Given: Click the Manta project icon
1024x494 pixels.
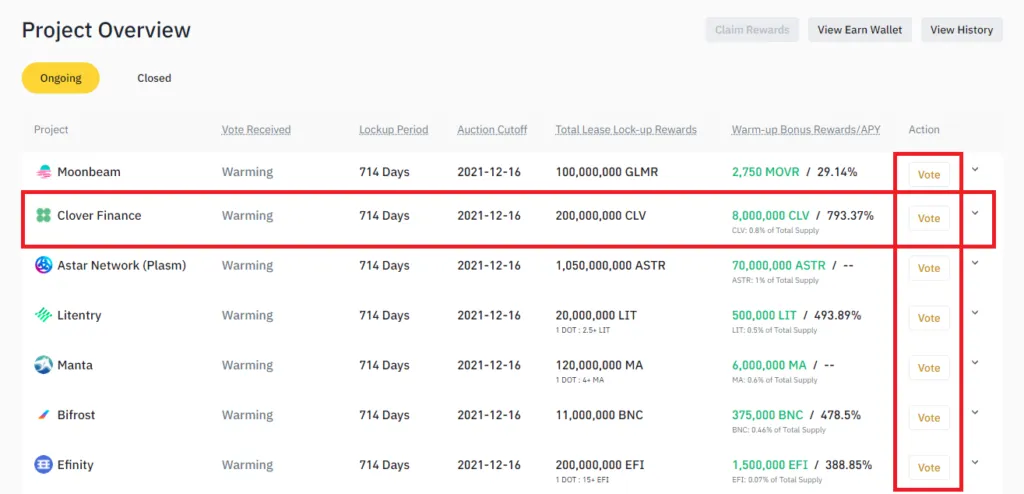Looking at the screenshot, I should click(43, 365).
